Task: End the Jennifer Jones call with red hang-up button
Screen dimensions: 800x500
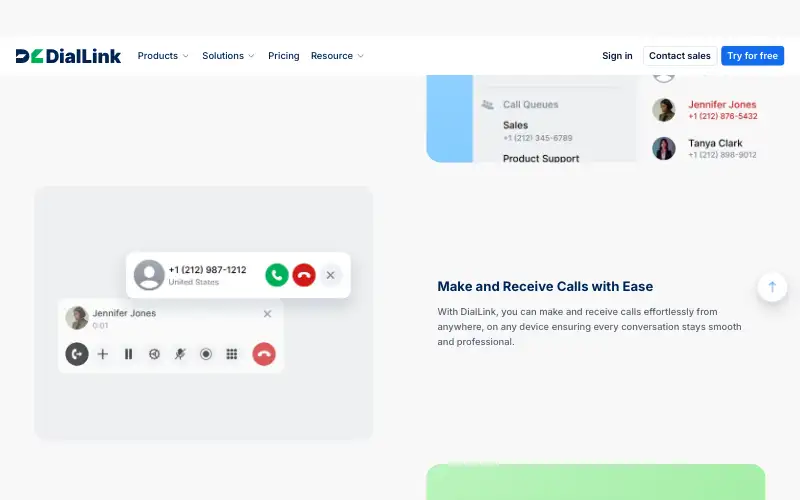Action: pos(264,354)
